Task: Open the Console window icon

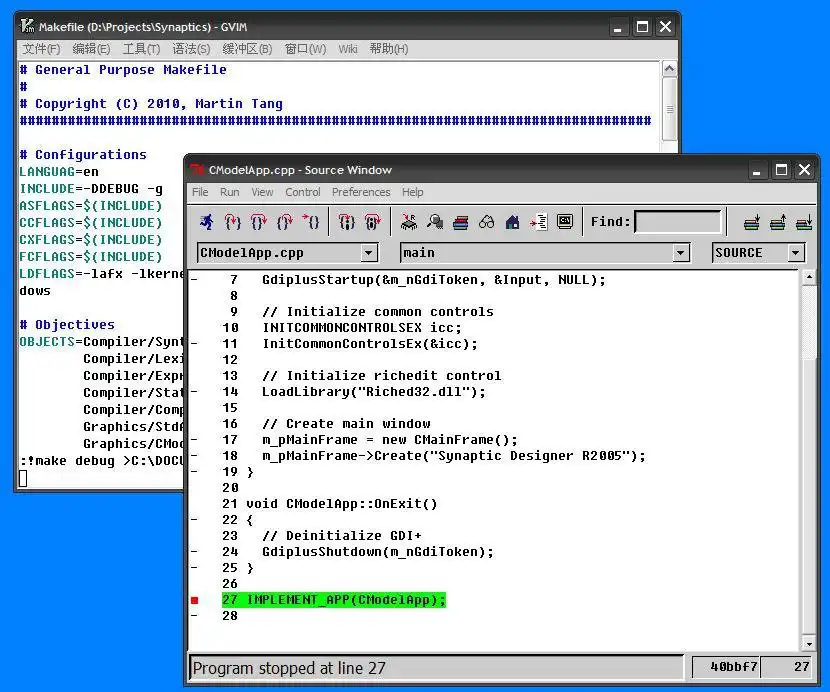Action: tap(565, 221)
